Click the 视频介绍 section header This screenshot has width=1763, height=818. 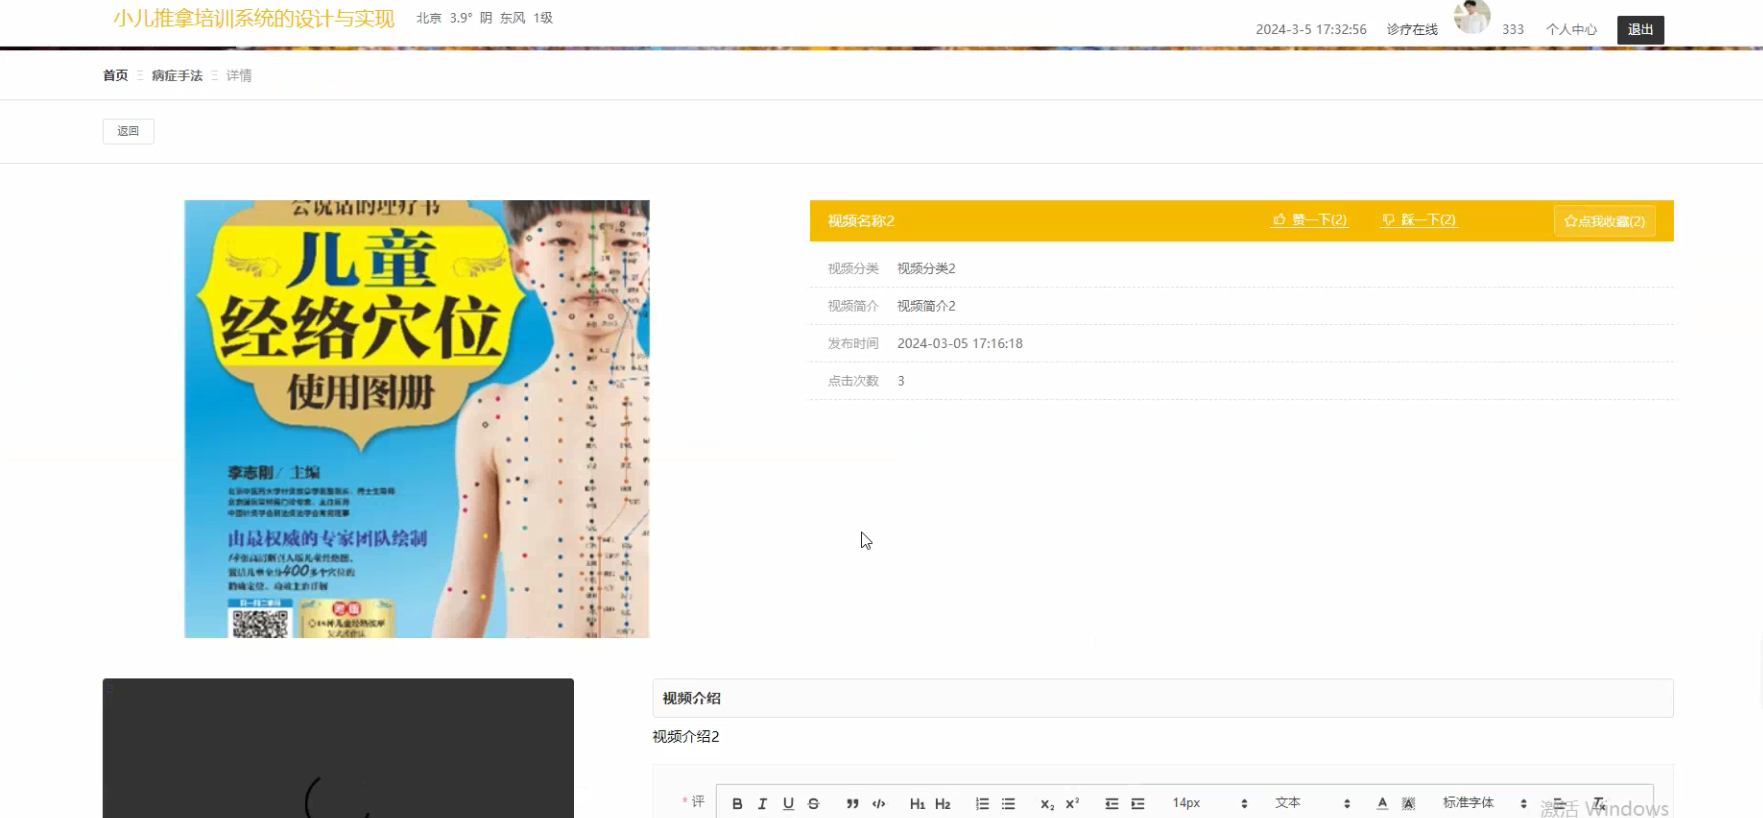click(x=1163, y=698)
